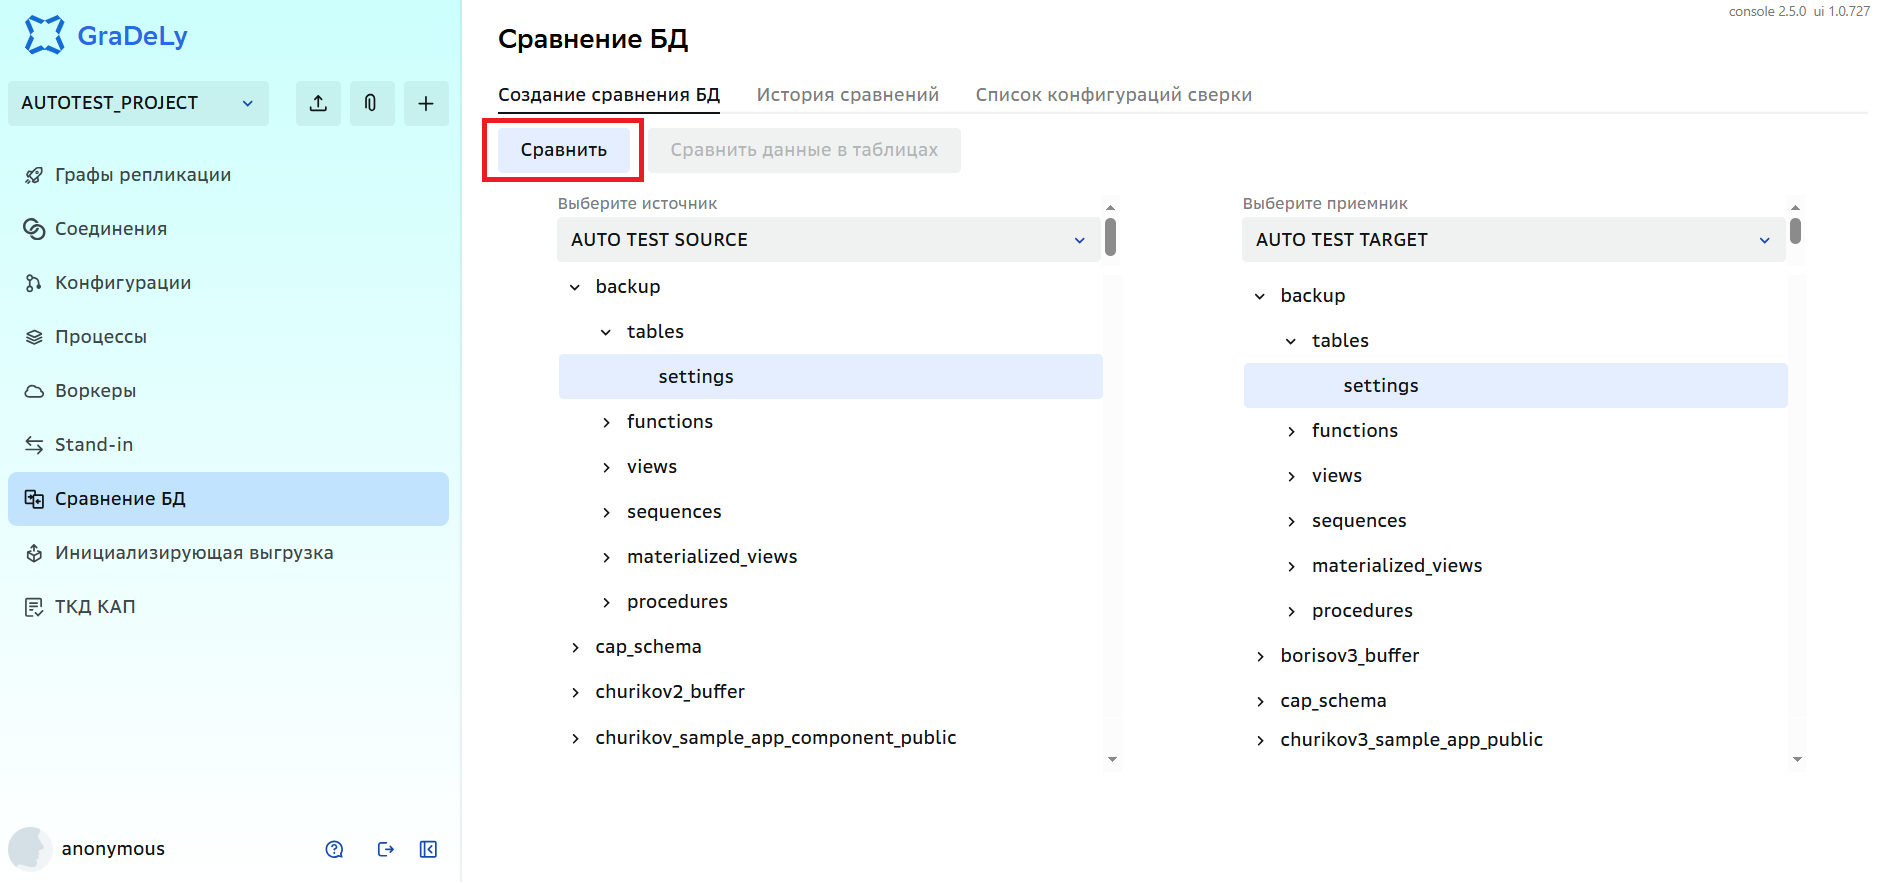Expand borisov3_buffer in target tree
1888x884 pixels.
1260,656
